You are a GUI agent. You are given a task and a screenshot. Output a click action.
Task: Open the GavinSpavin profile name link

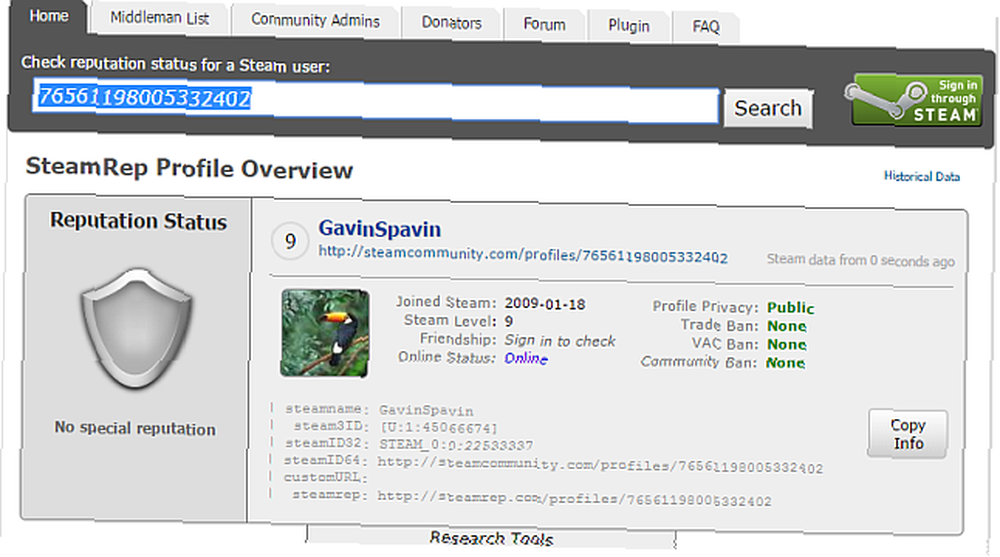click(x=379, y=228)
